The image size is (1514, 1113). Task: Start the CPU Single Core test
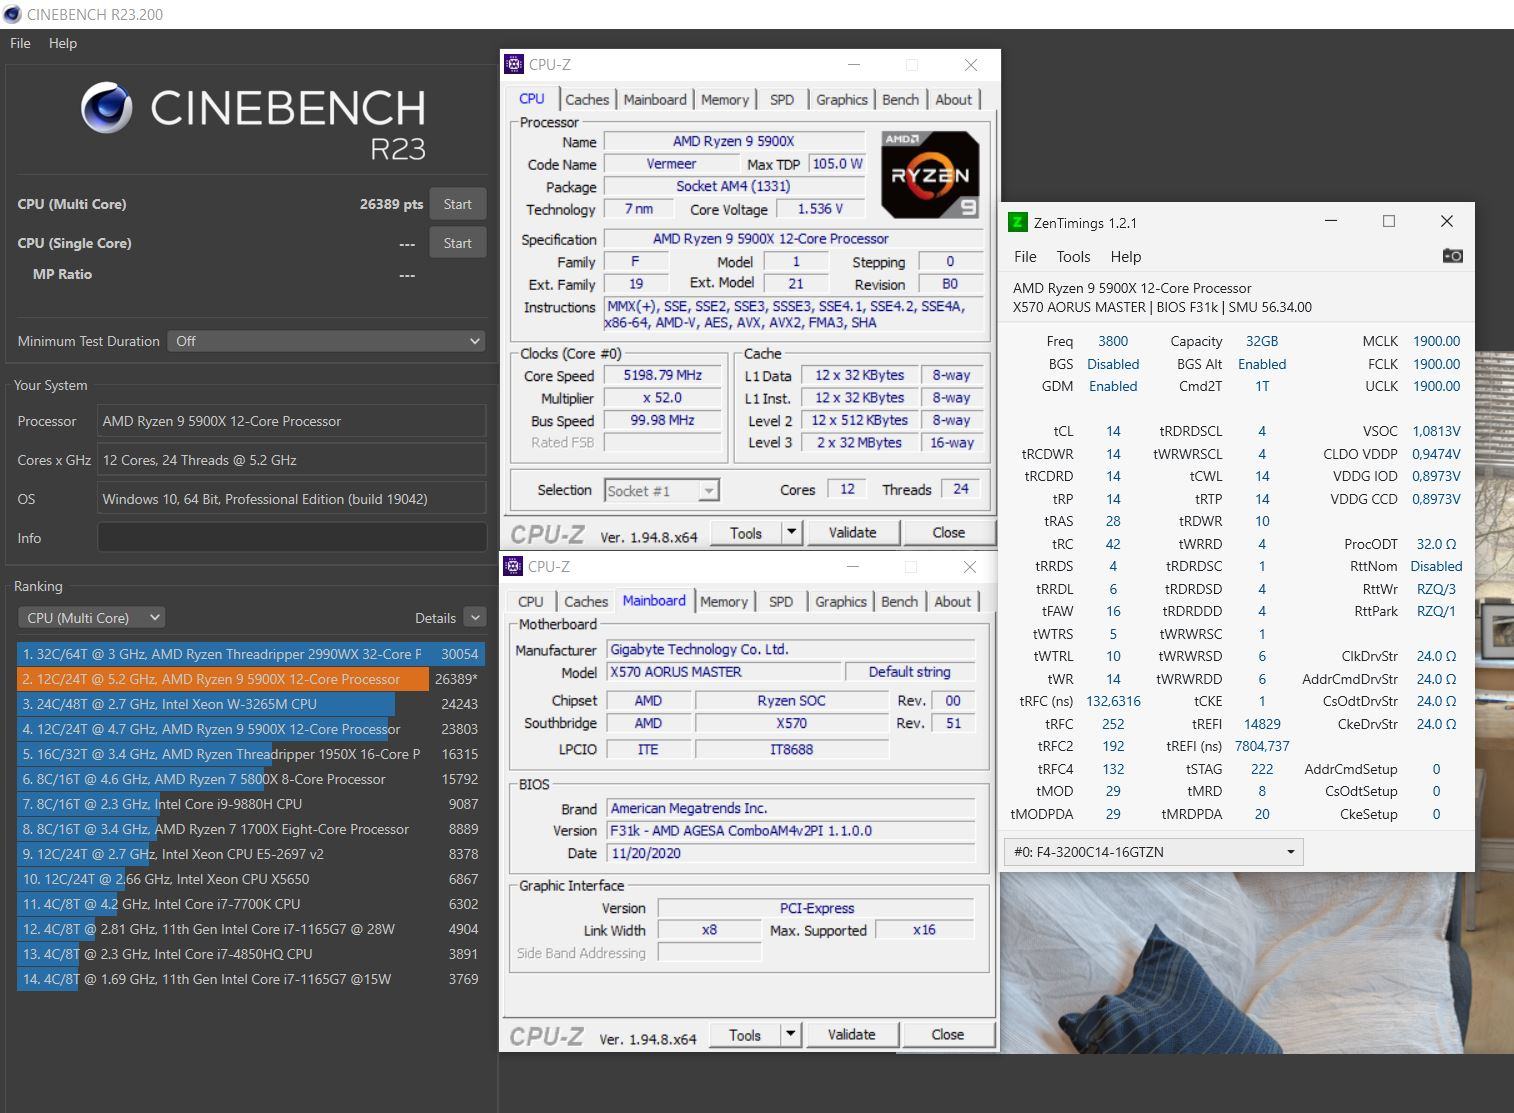pyautogui.click(x=458, y=243)
